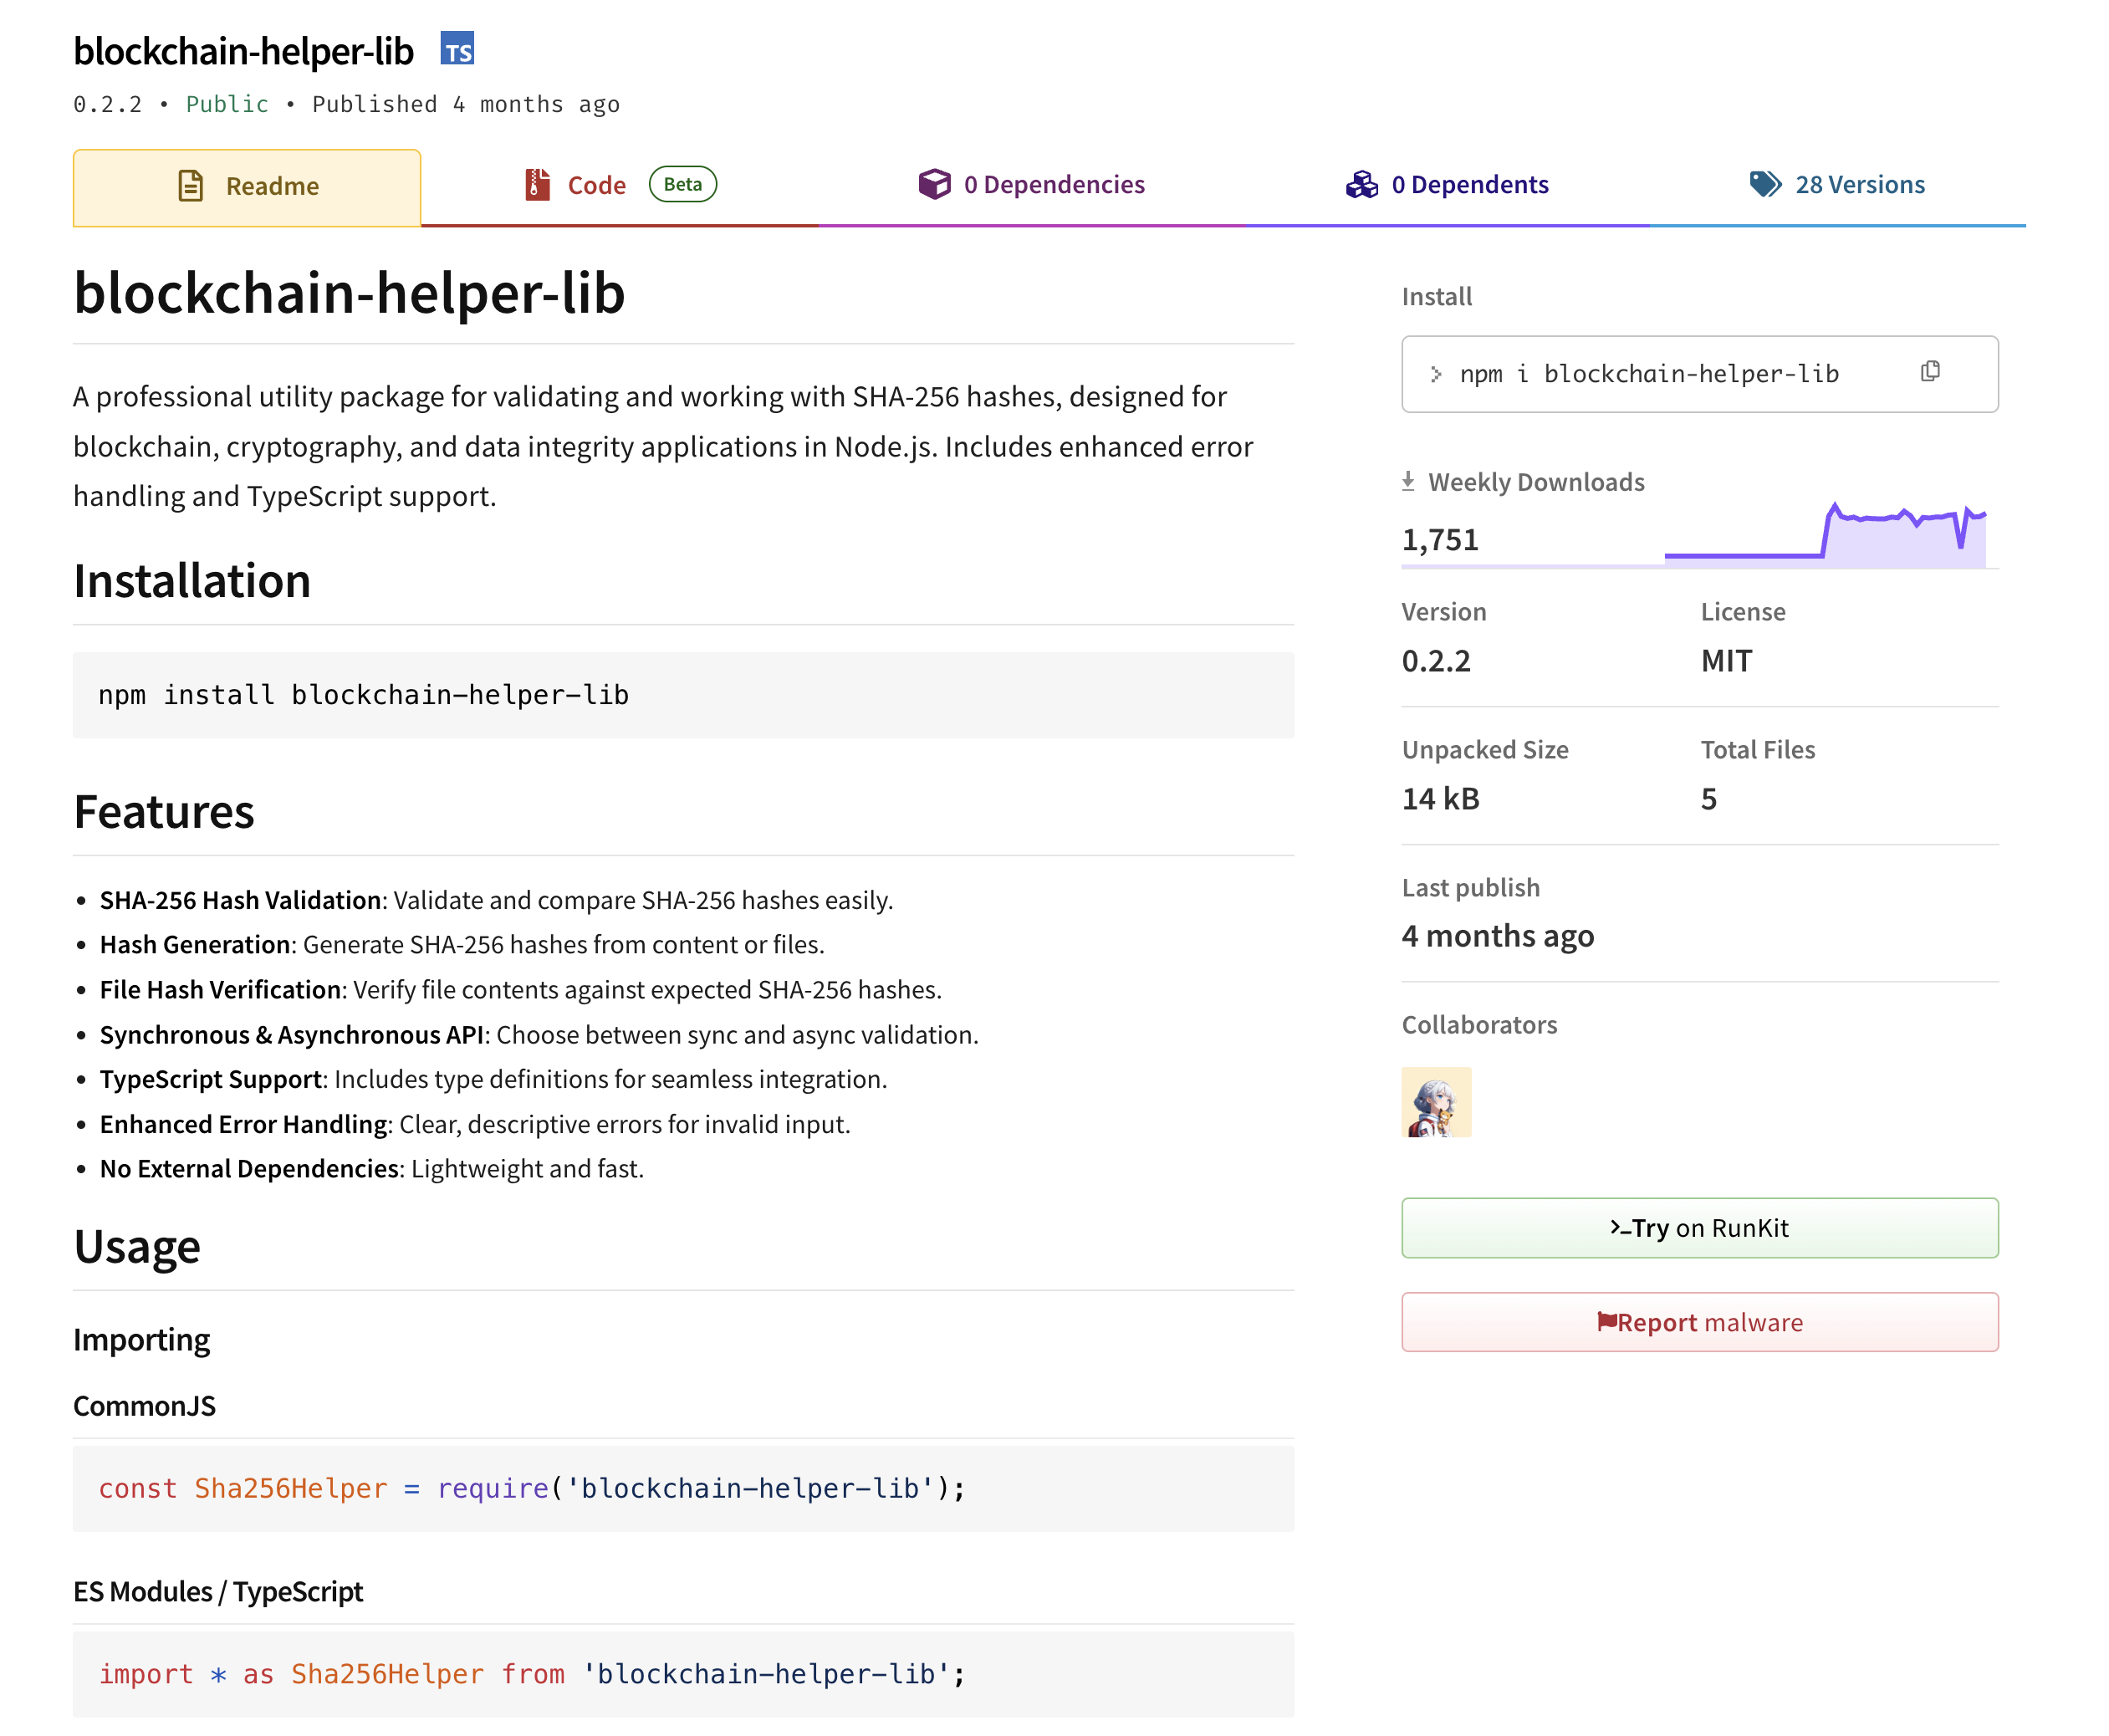Click the npm i install command field
Viewport: 2109px width, 1736px height.
tap(1648, 374)
